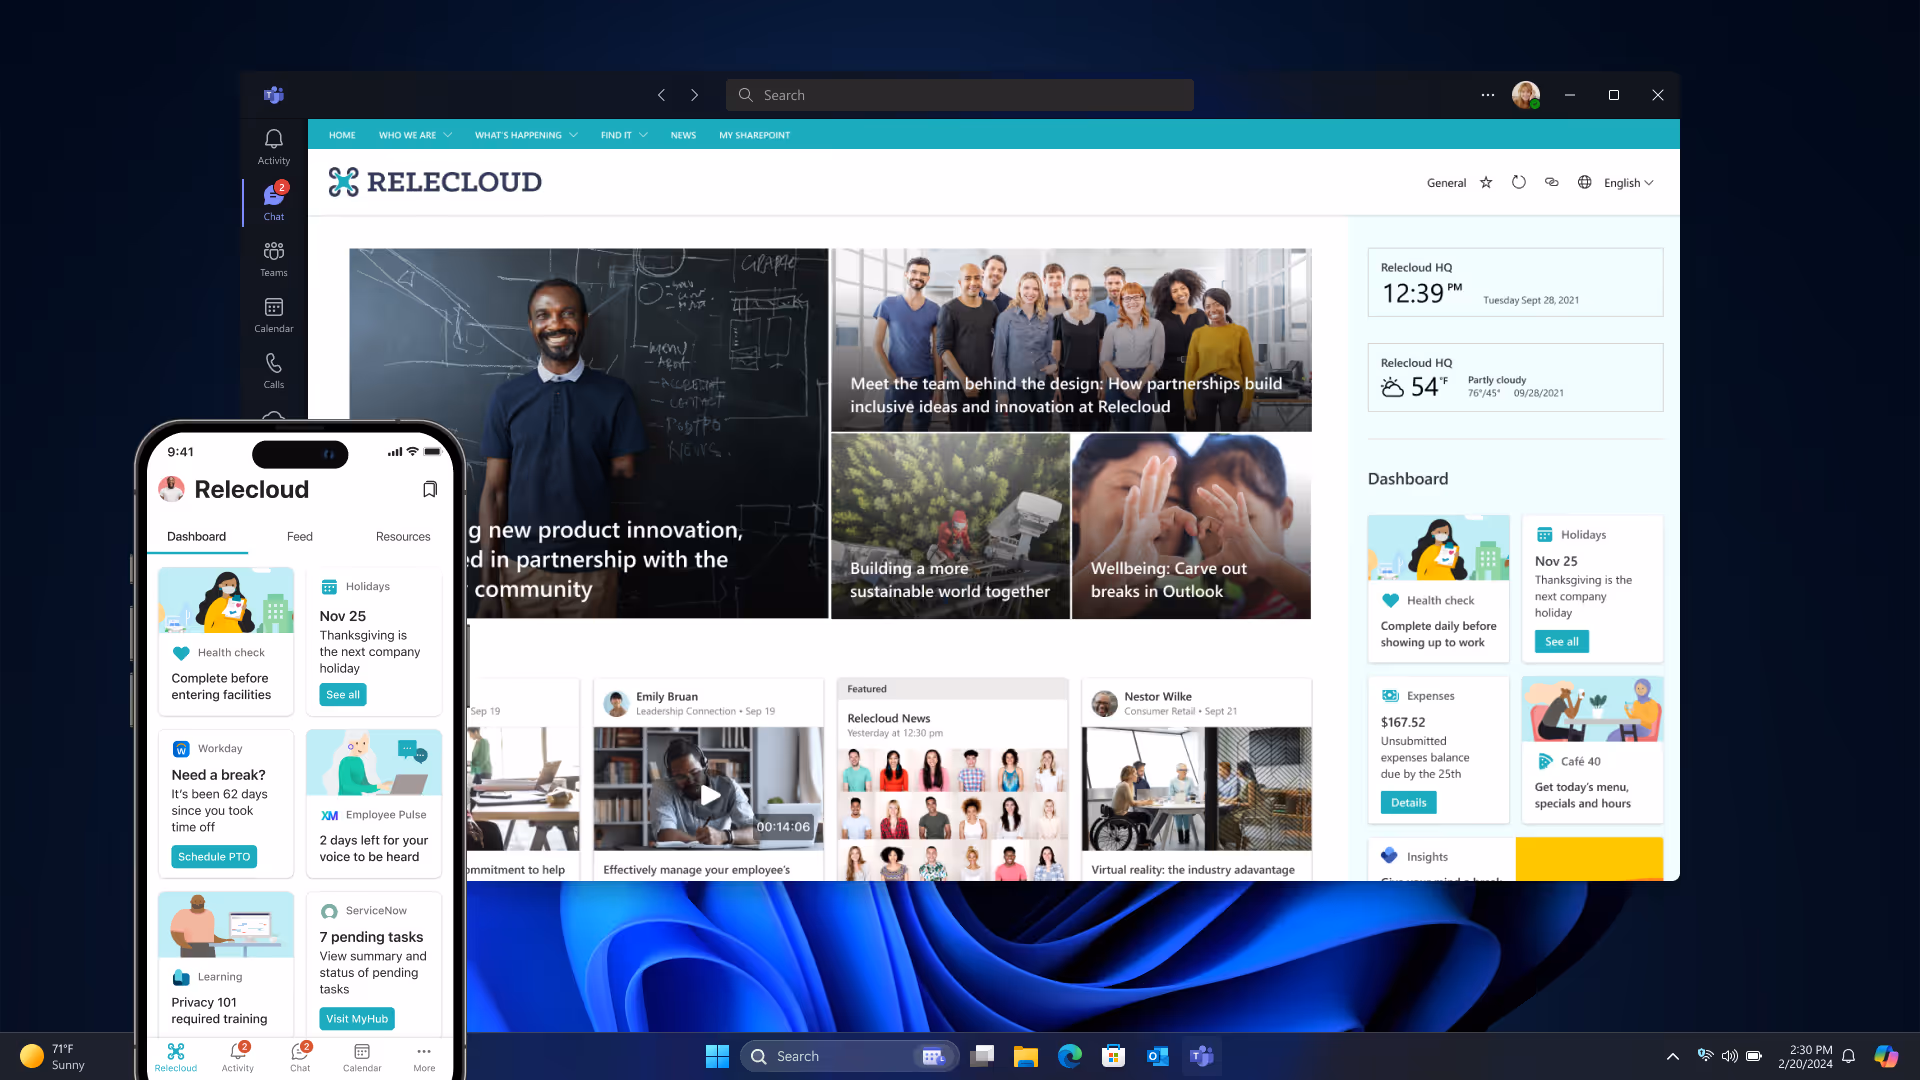Expand the FIND IT navigation menu
The image size is (1920, 1080).
617,134
